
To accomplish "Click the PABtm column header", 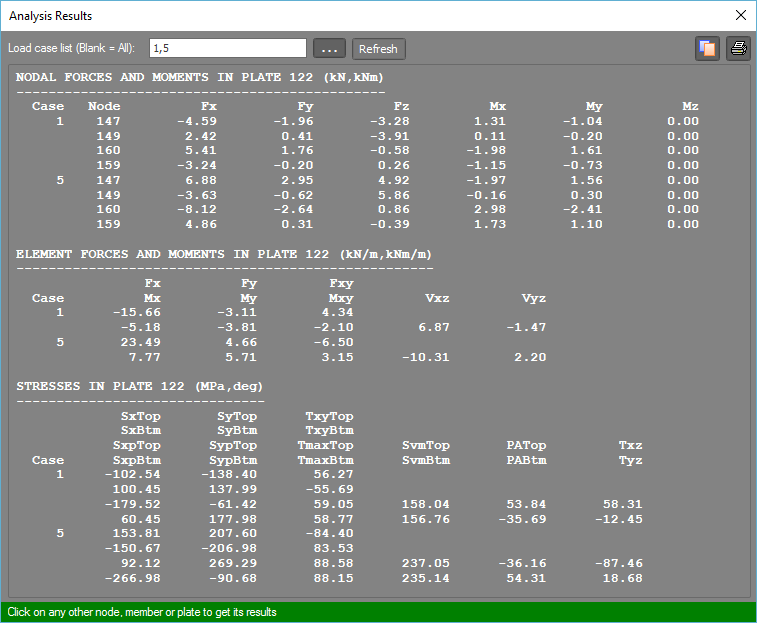I will 526,460.
